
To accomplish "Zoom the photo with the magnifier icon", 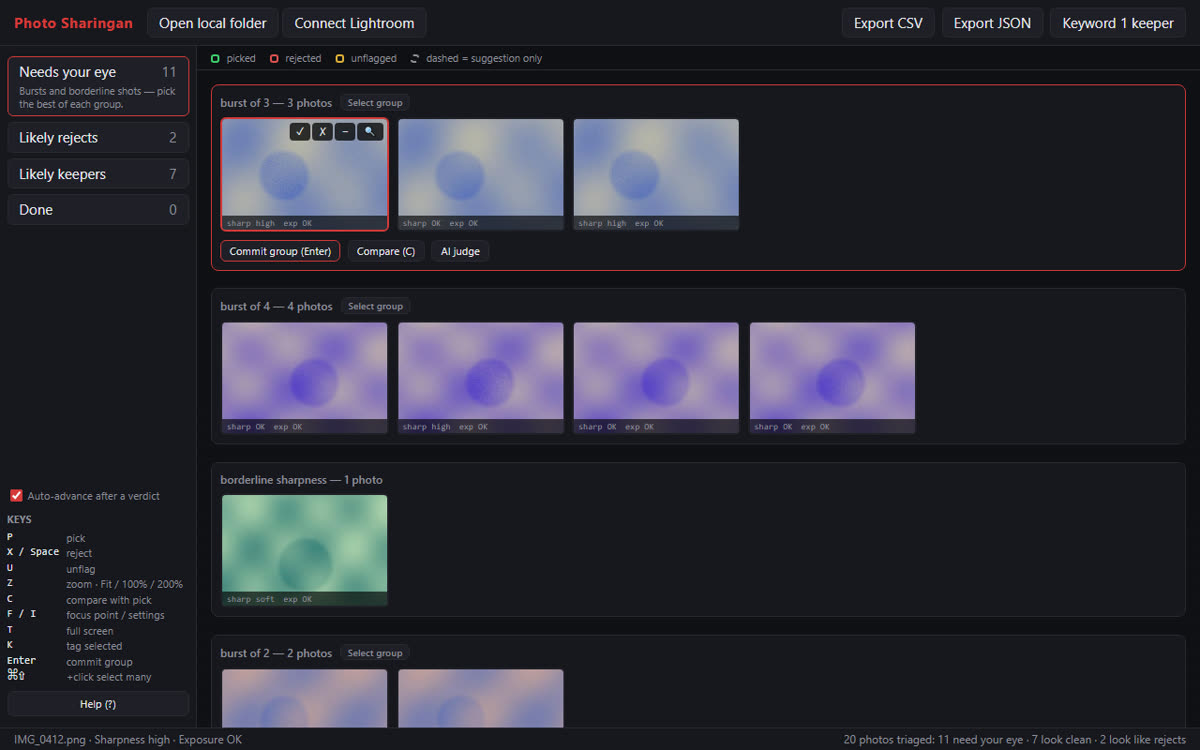I will (370, 132).
